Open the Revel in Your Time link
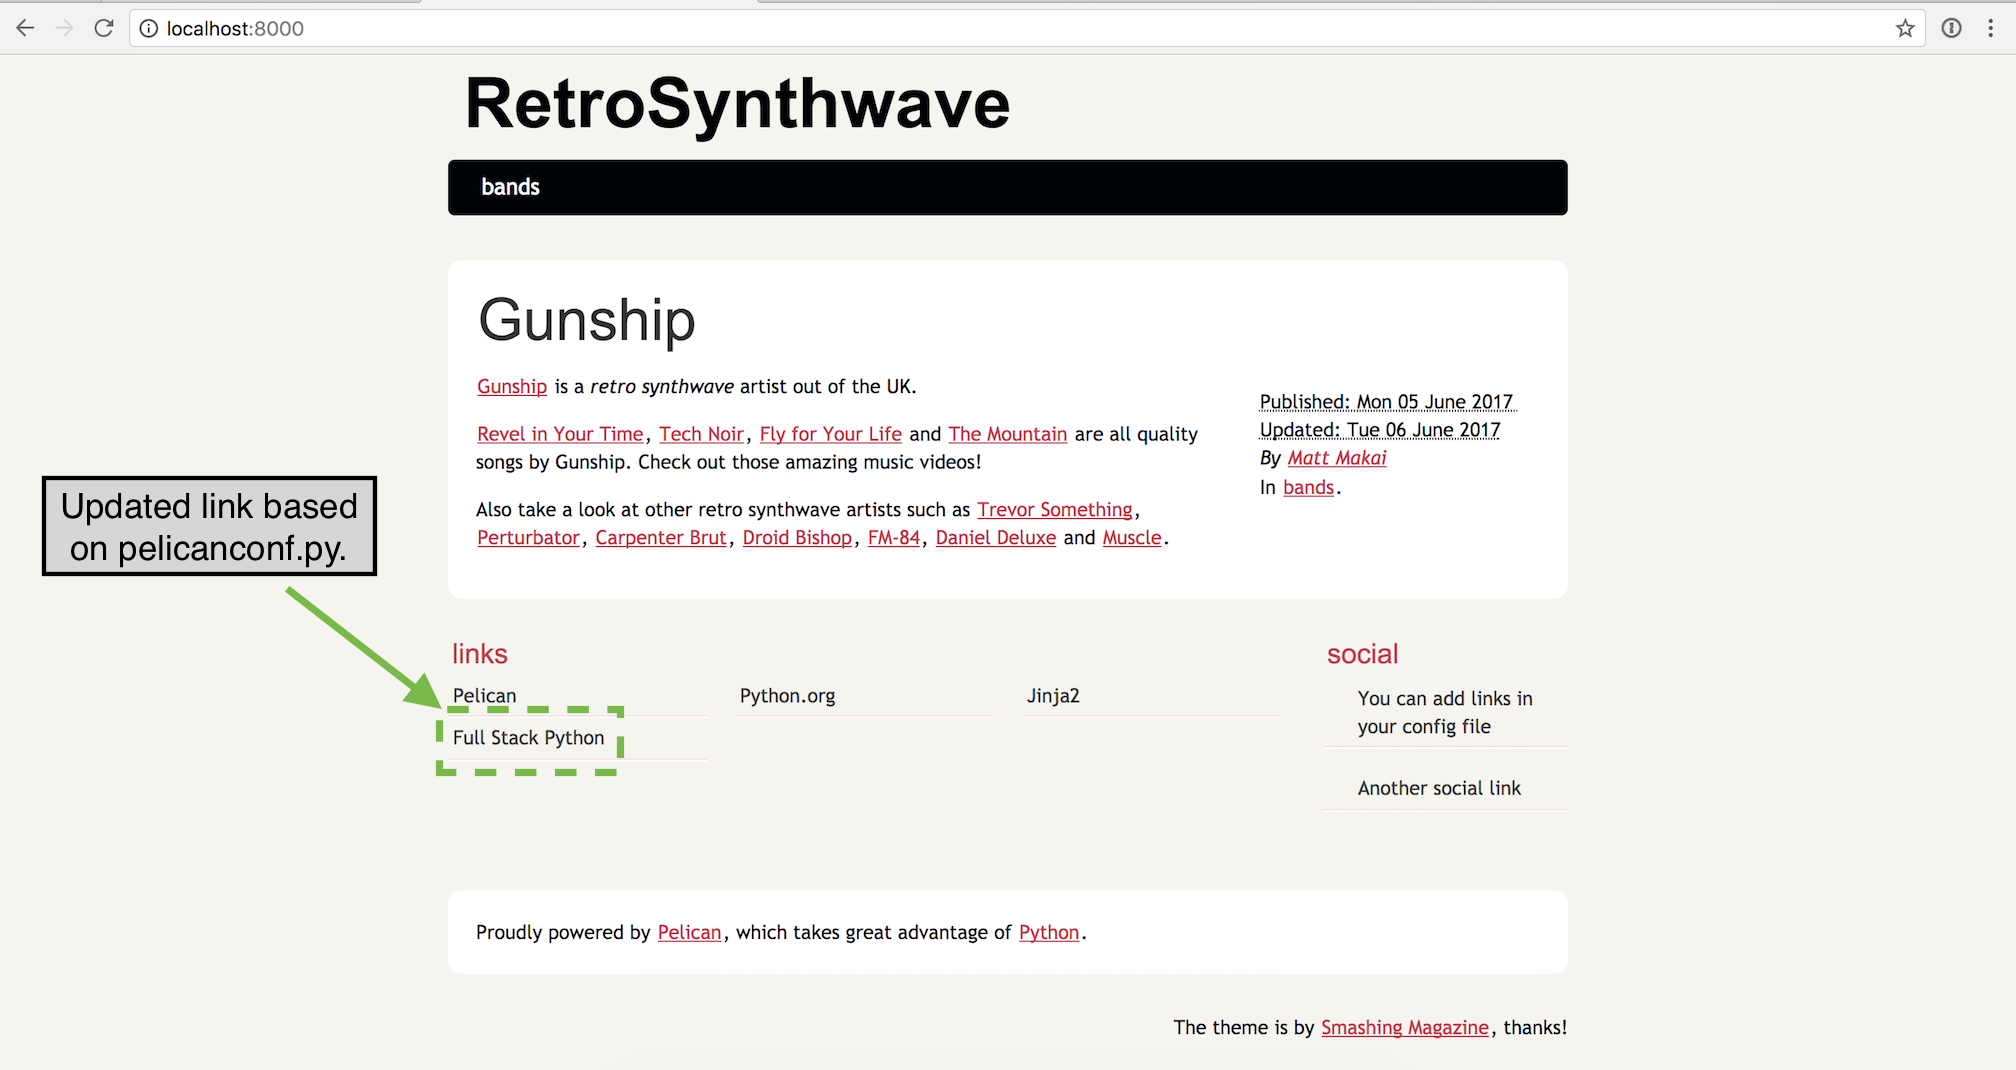This screenshot has height=1070, width=2016. pyautogui.click(x=560, y=434)
